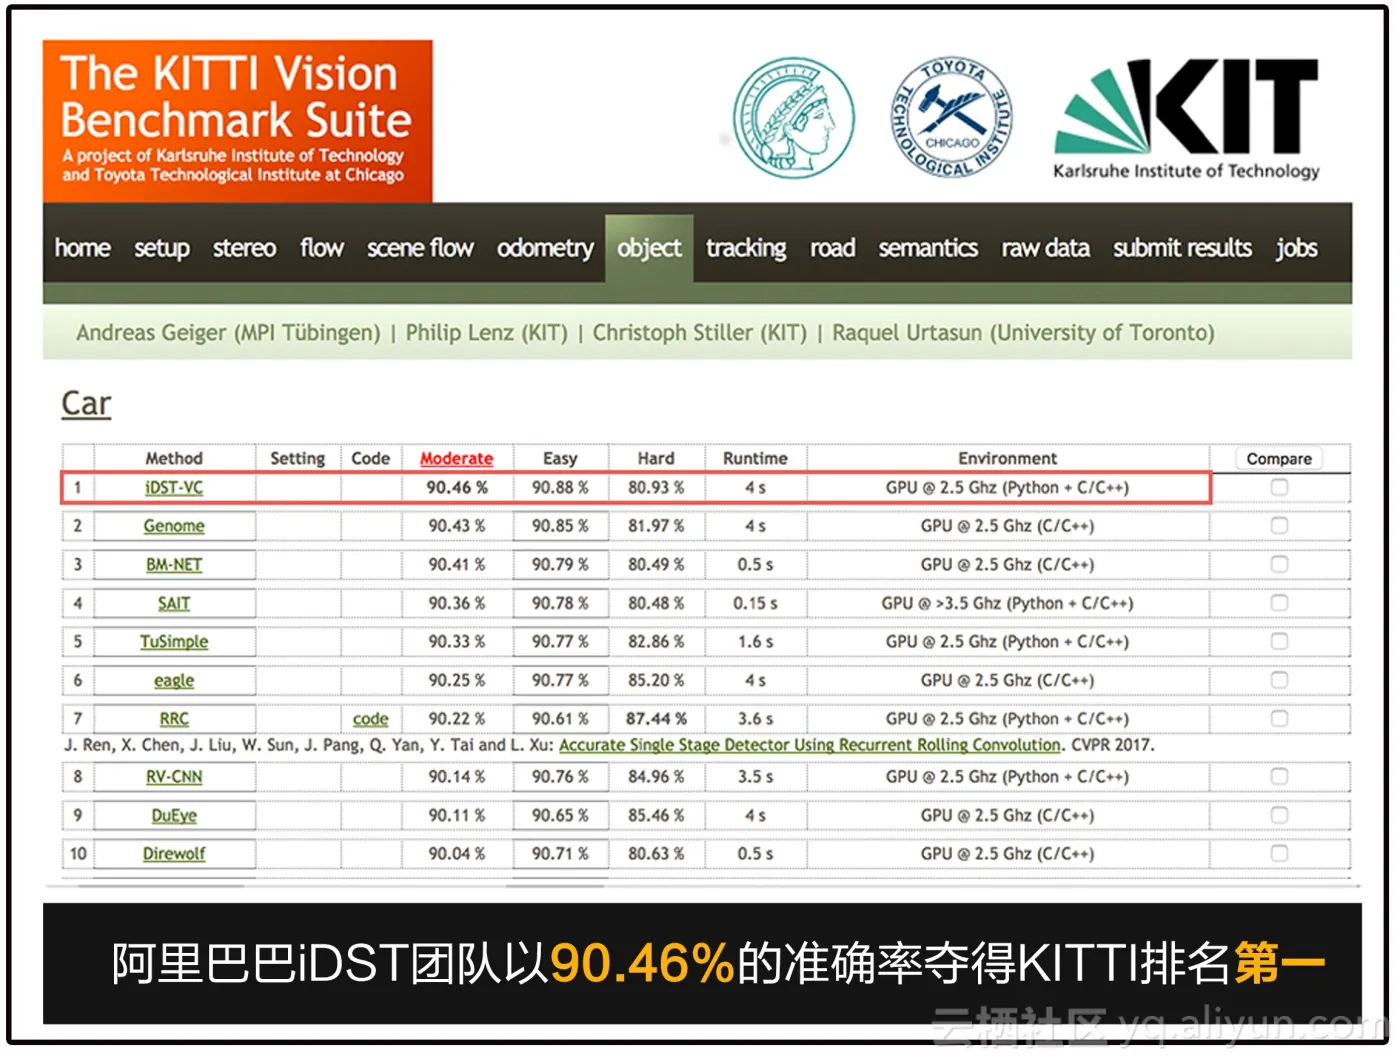The image size is (1400, 1056).
Task: Click the Max Planck Institute emblem
Action: [794, 118]
